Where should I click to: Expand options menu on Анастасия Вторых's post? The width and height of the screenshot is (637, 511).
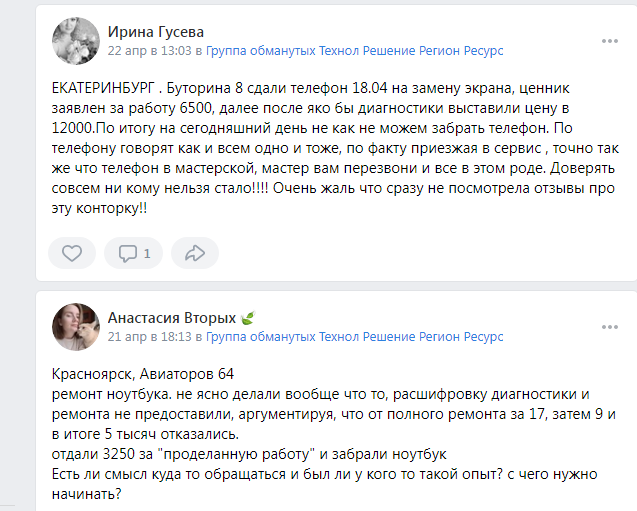click(609, 327)
